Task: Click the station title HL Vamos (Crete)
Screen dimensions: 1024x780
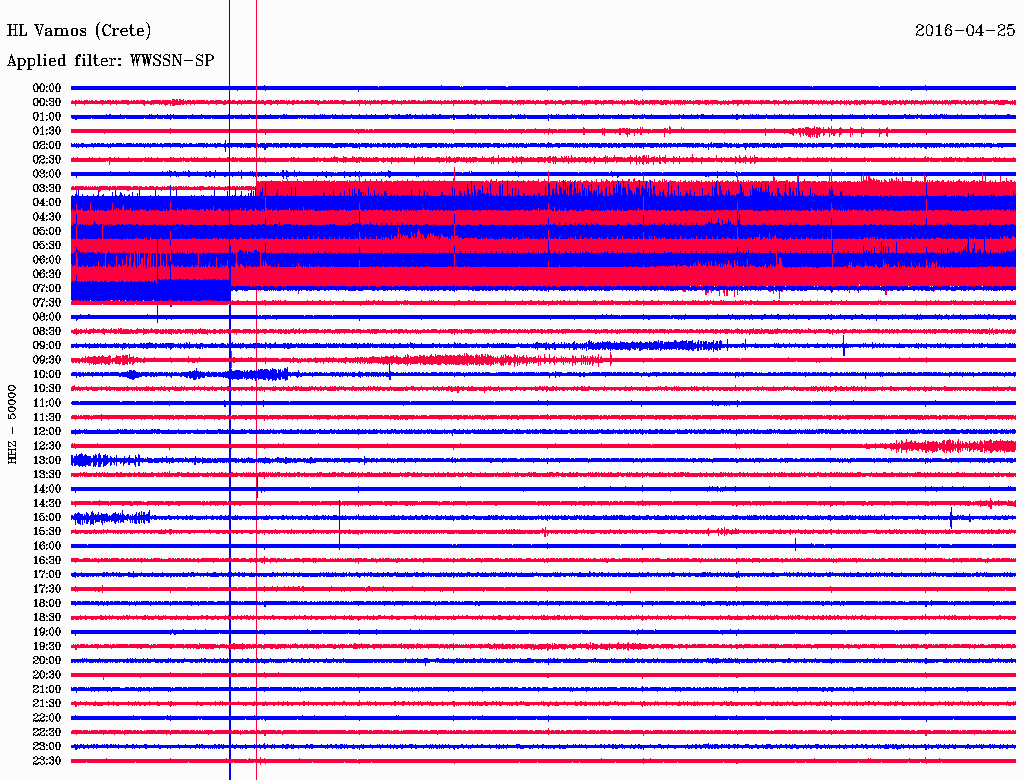Action: 79,31
